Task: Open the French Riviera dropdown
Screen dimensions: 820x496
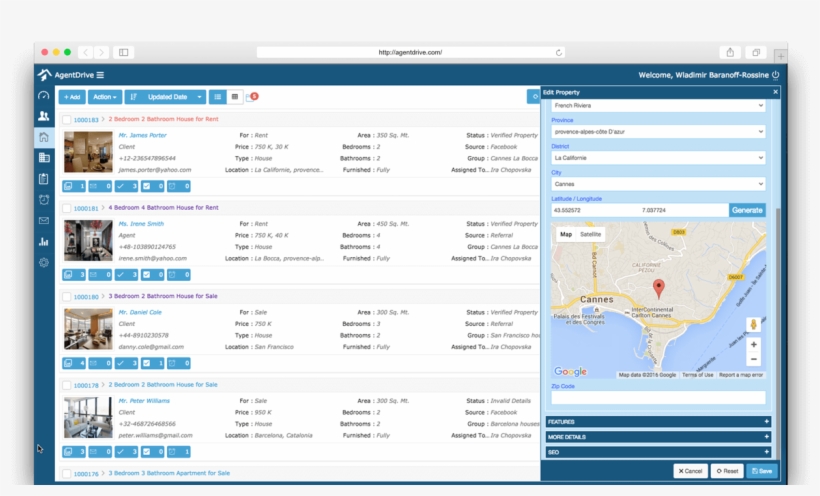Action: point(658,106)
